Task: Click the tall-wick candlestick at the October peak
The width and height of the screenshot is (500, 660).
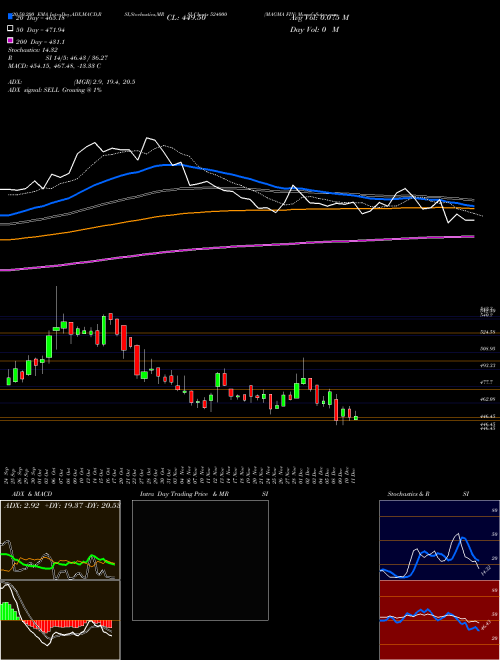Action: pos(56,328)
